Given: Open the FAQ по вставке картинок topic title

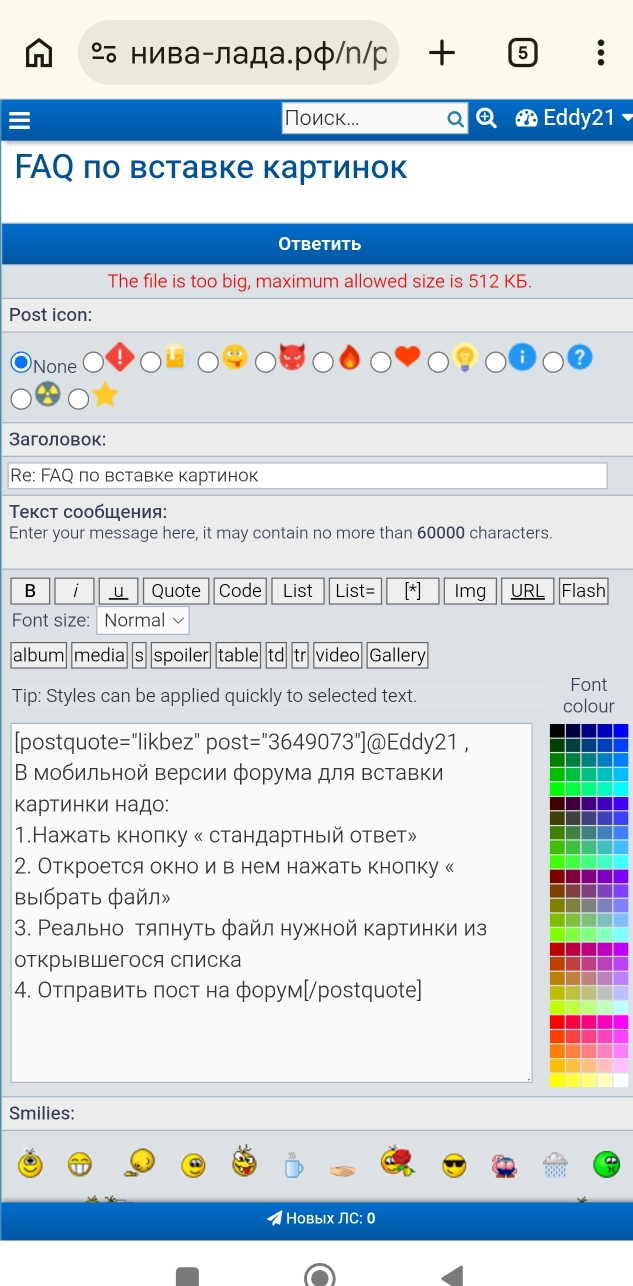Looking at the screenshot, I should 211,167.
